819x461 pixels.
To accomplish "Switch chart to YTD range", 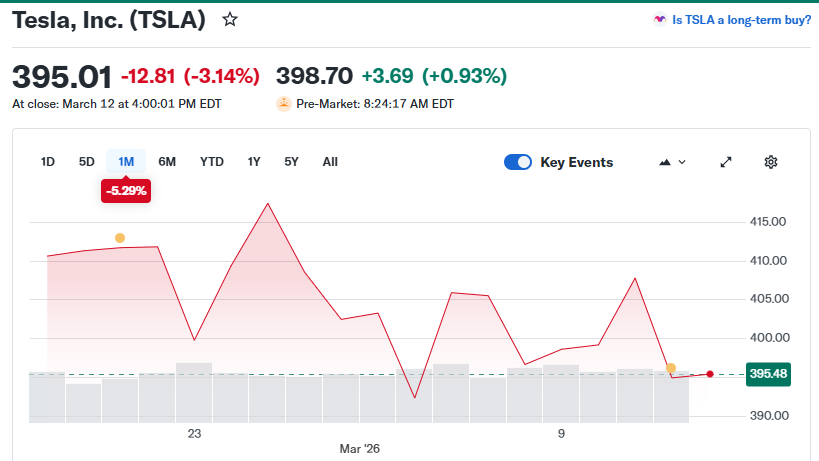I will coord(212,162).
